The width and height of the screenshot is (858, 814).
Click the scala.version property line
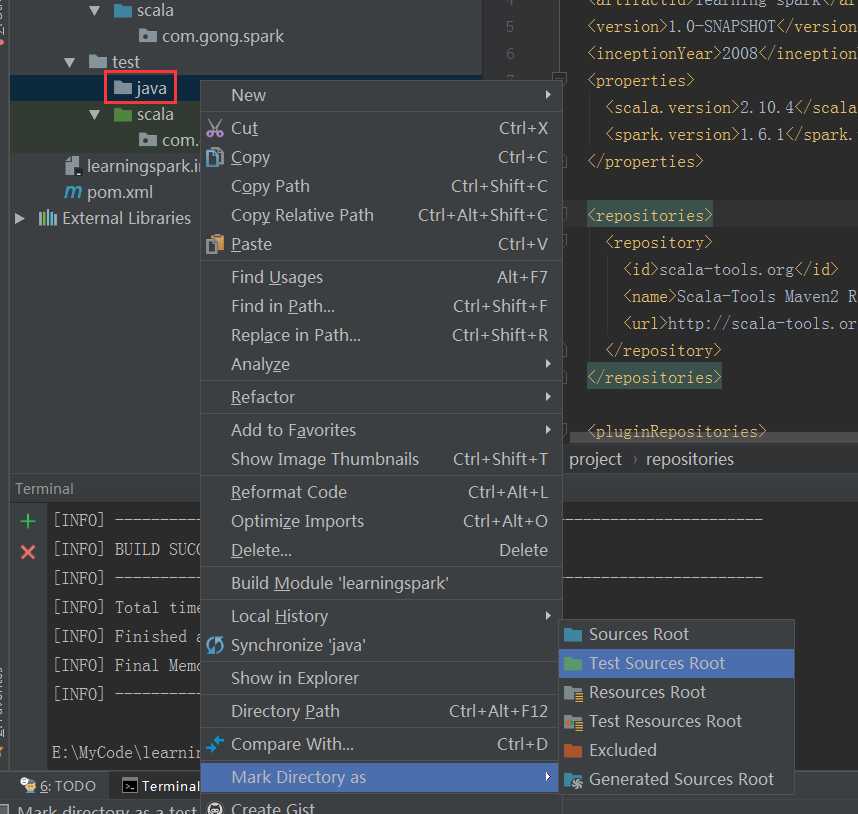731,108
